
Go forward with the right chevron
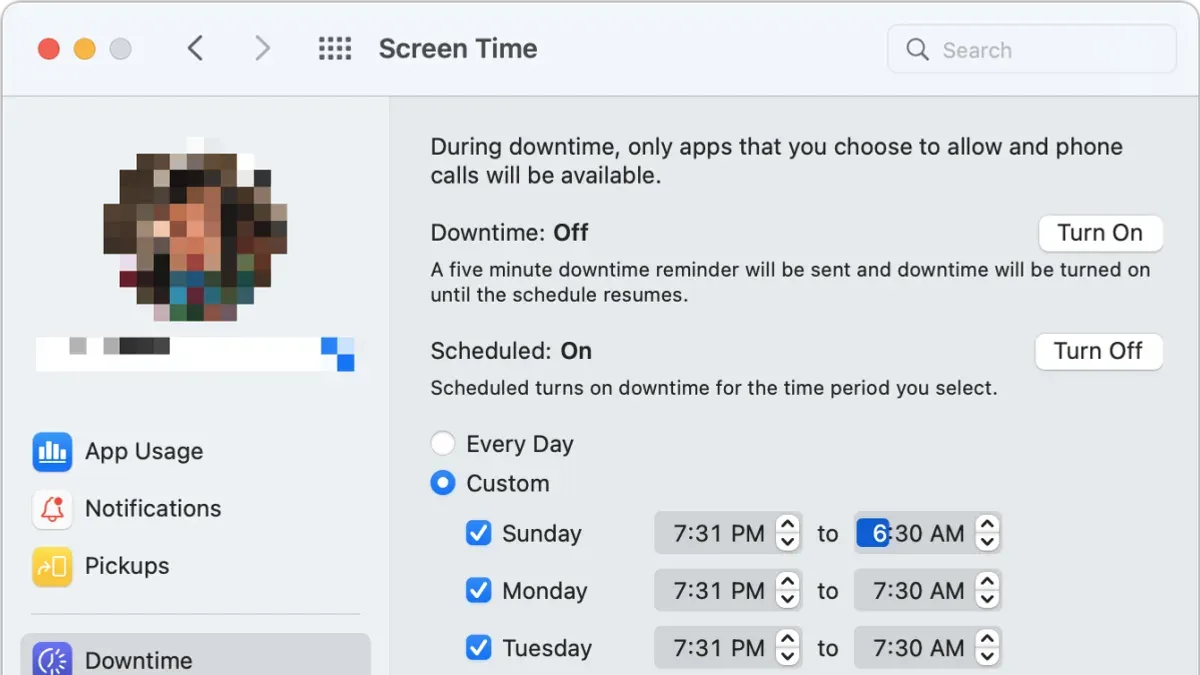pyautogui.click(x=262, y=48)
